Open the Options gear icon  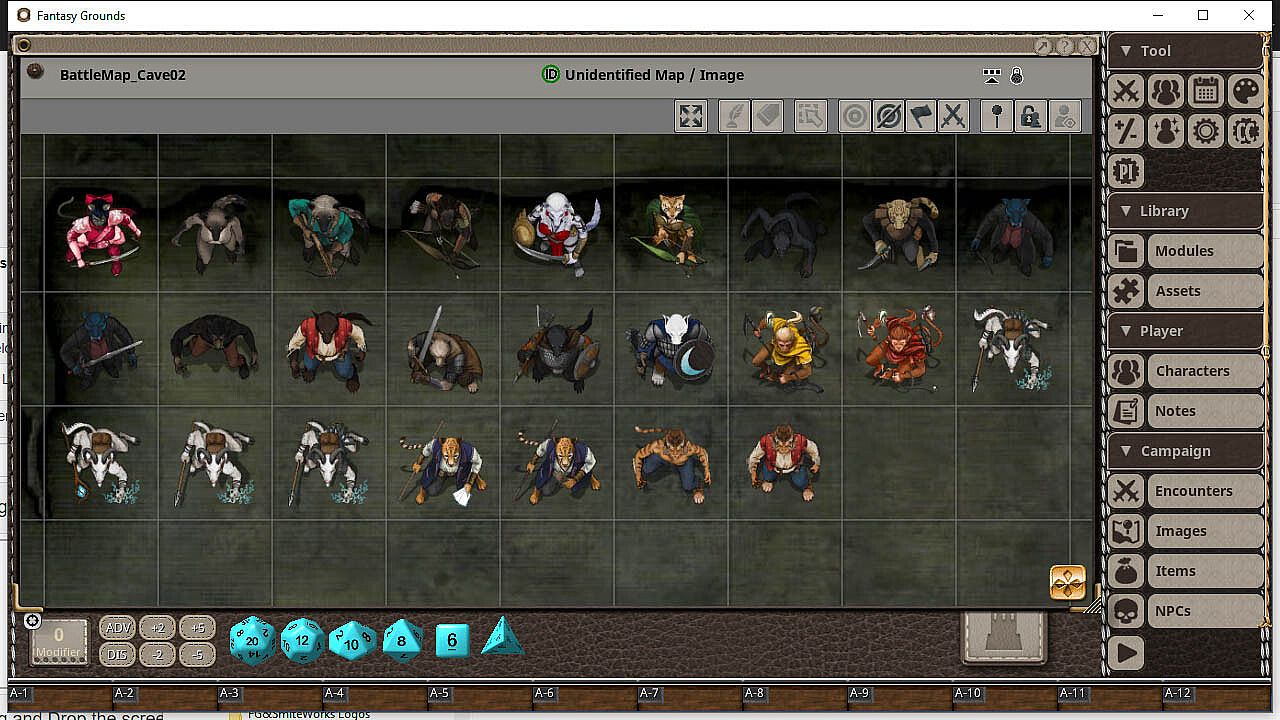(1206, 131)
